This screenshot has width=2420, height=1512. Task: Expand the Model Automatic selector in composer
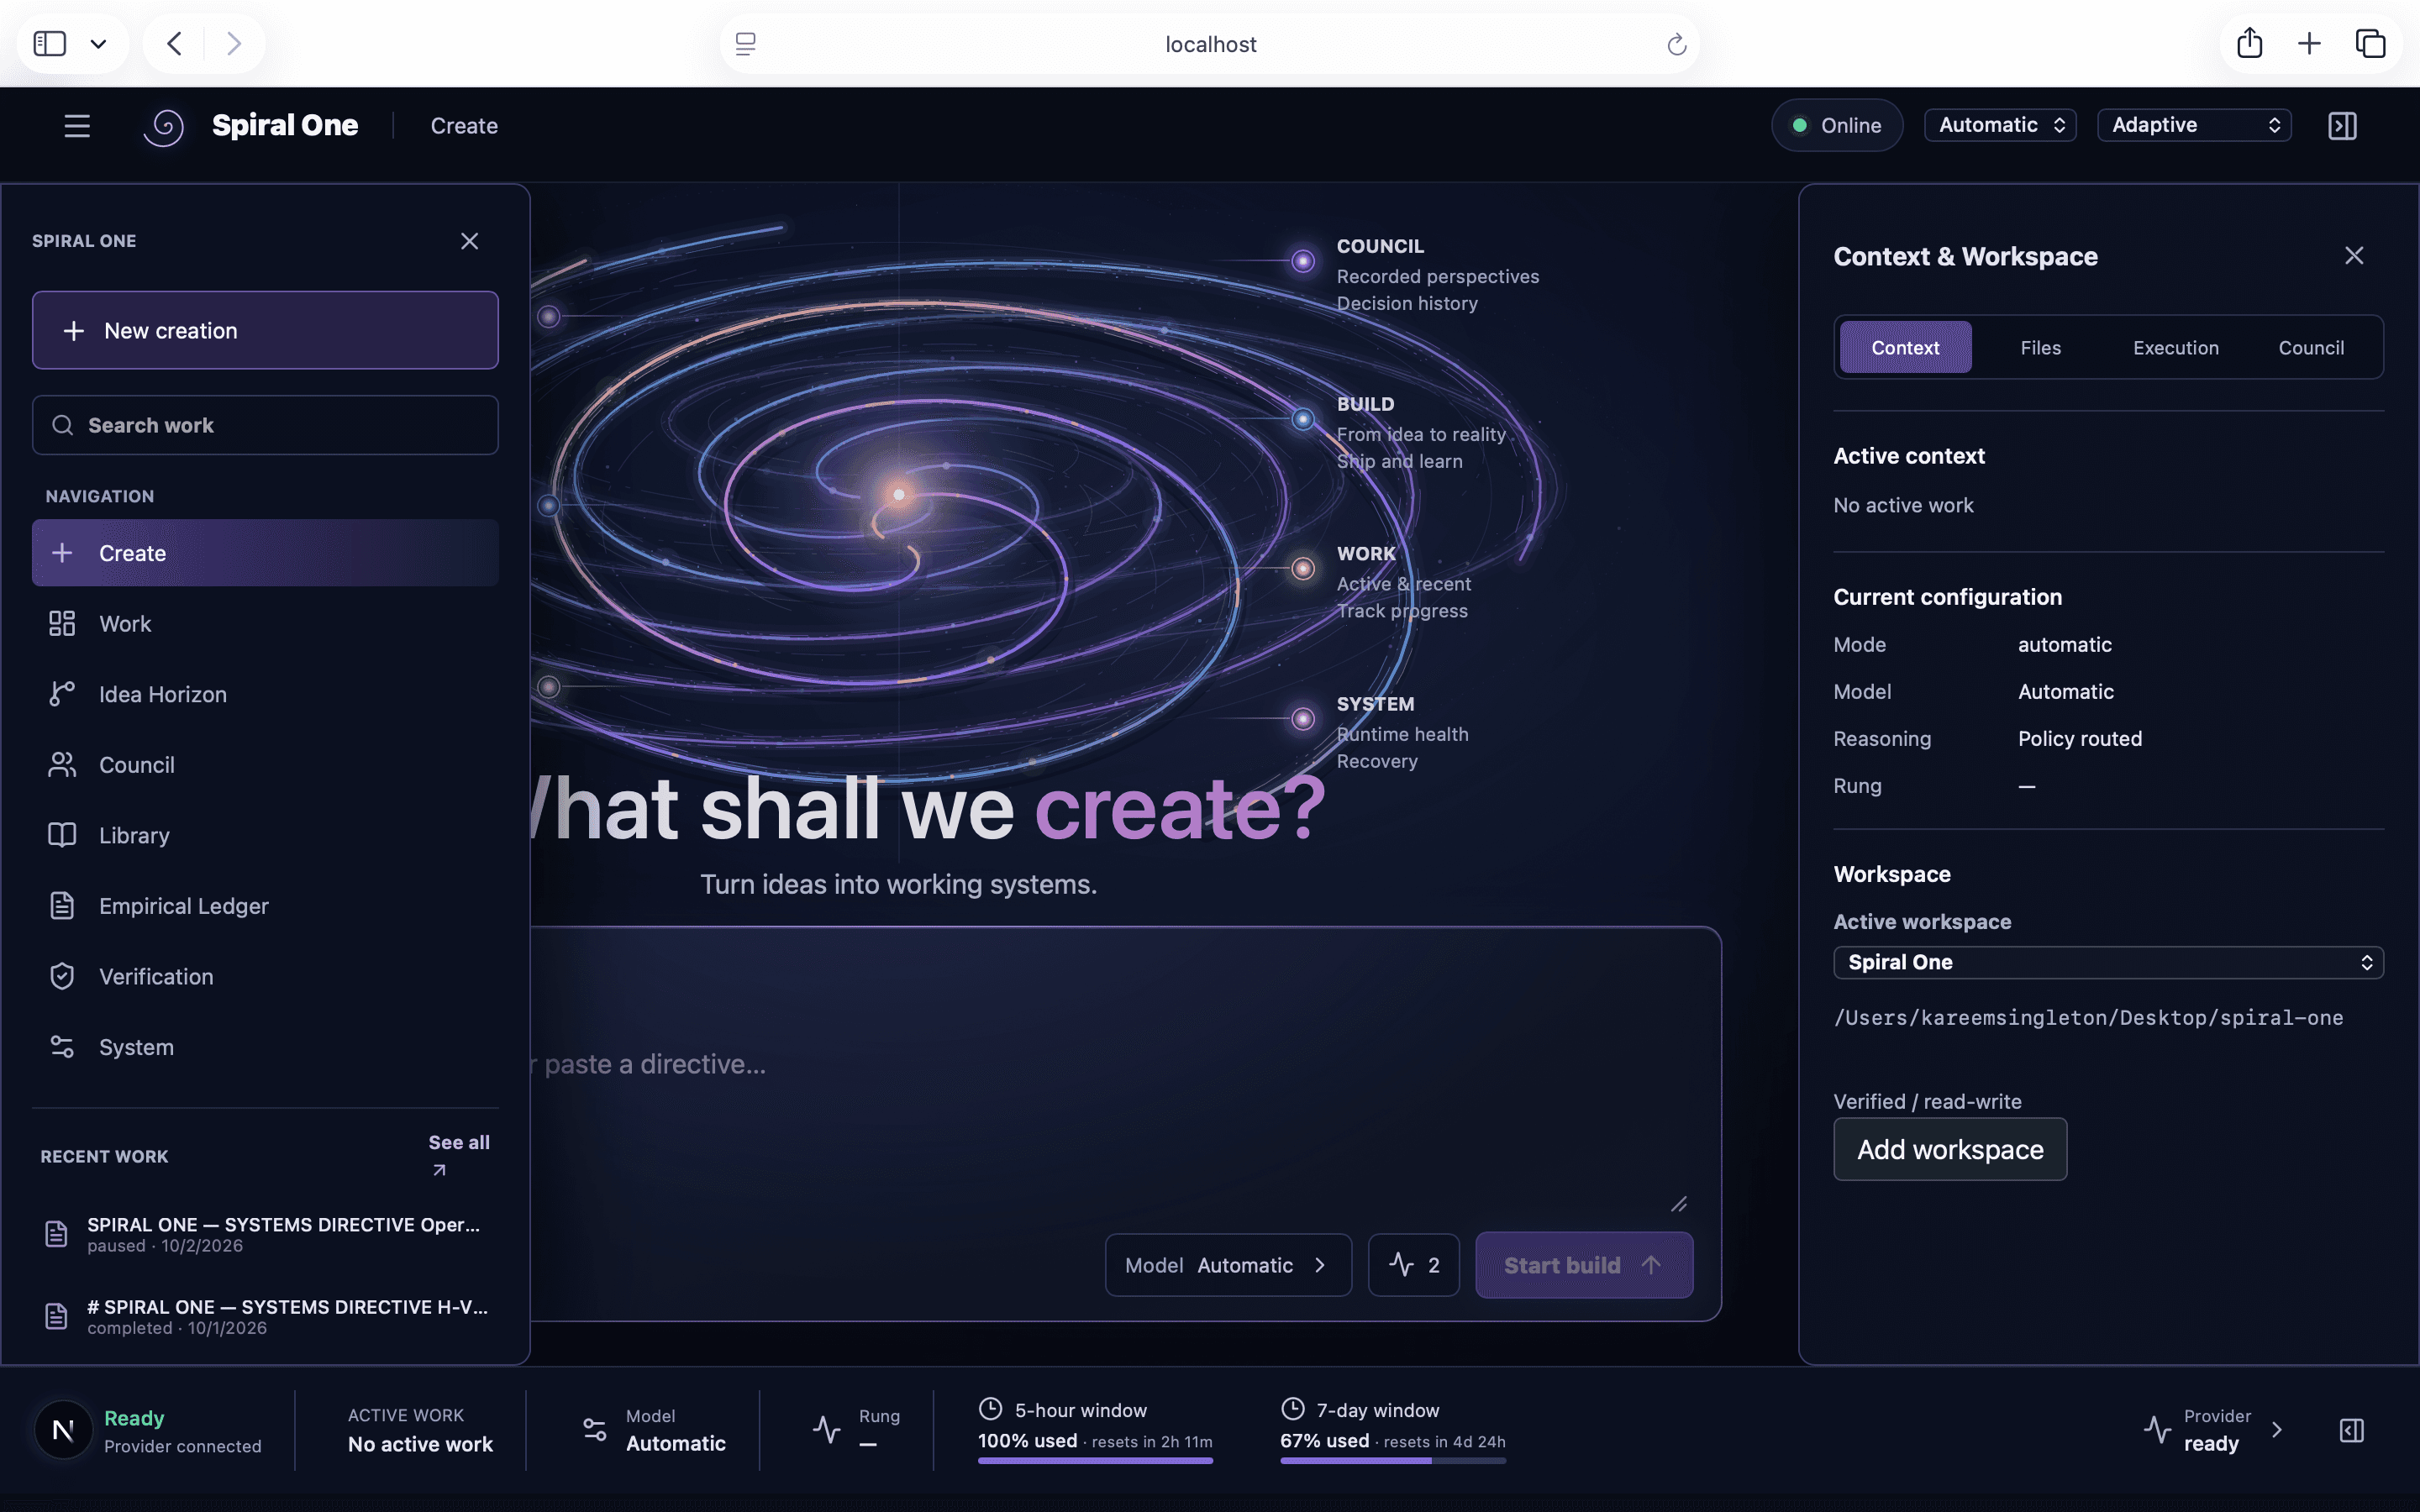click(1228, 1265)
